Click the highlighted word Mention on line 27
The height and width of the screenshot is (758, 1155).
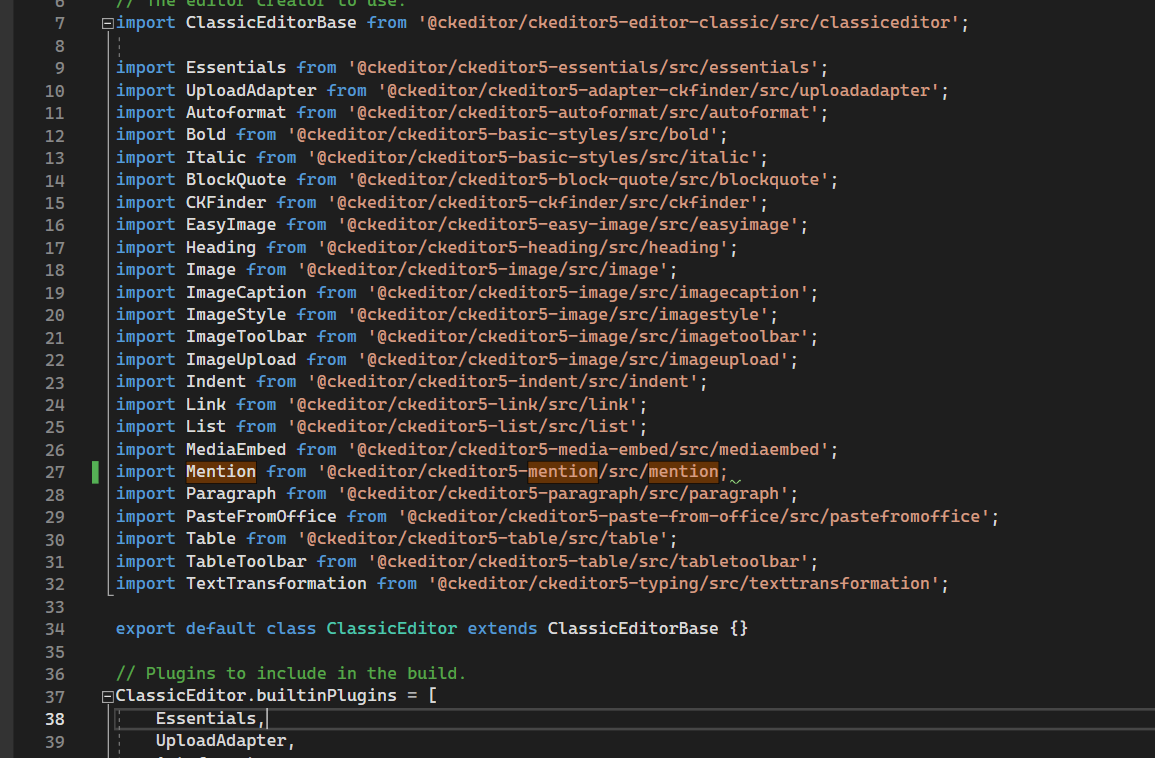click(220, 471)
